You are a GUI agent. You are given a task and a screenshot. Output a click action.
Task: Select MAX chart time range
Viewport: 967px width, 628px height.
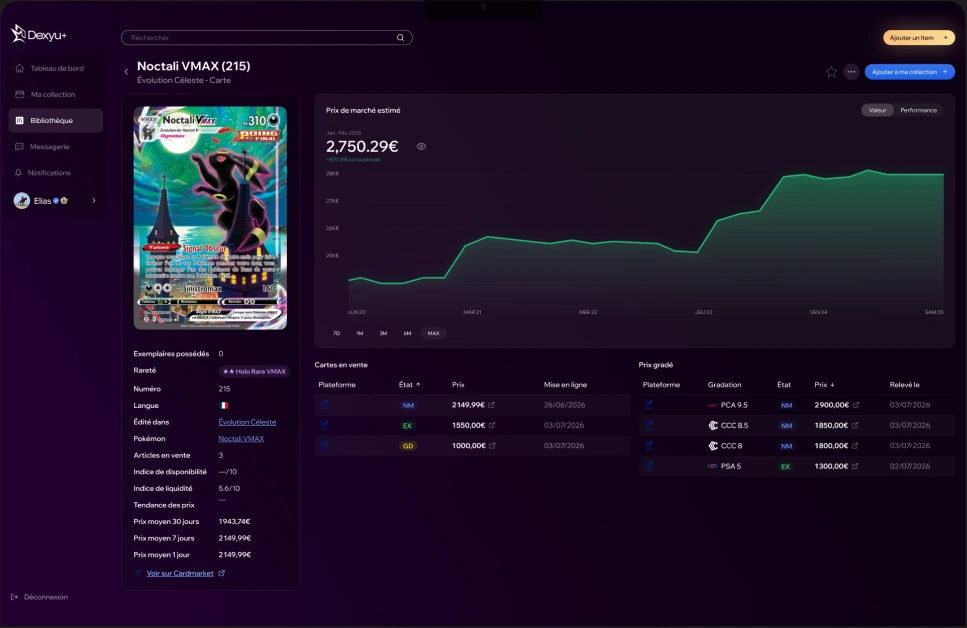(x=434, y=333)
